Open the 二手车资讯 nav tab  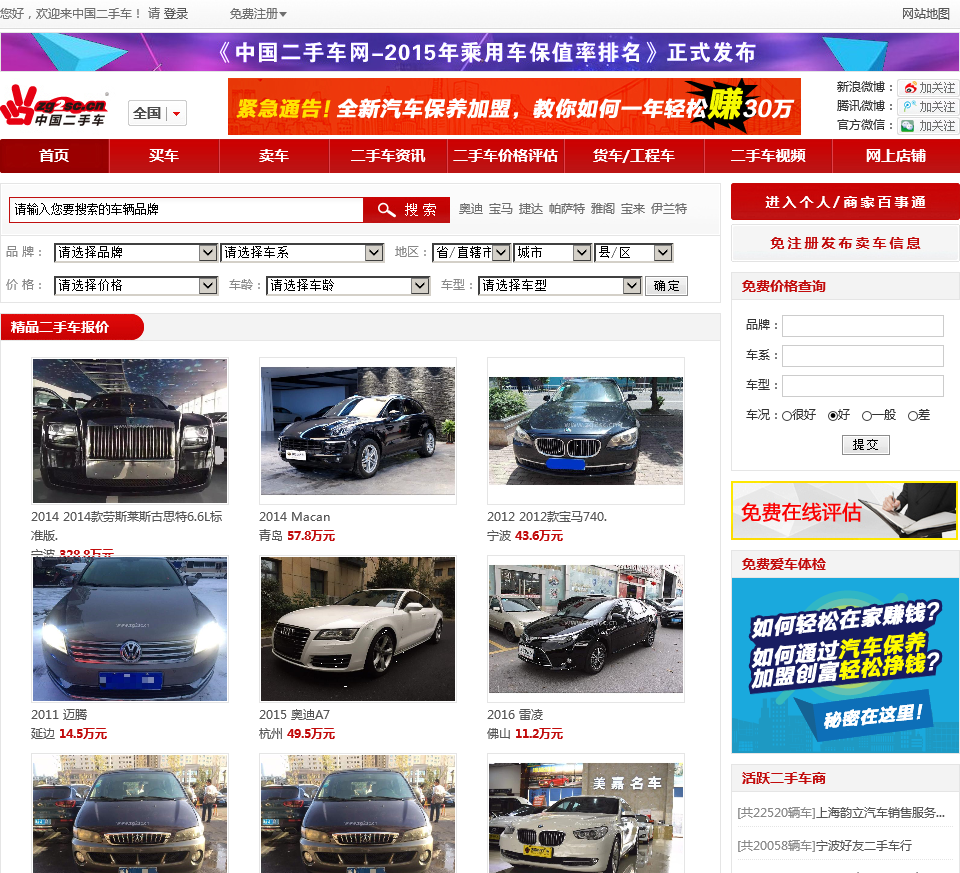[x=388, y=156]
